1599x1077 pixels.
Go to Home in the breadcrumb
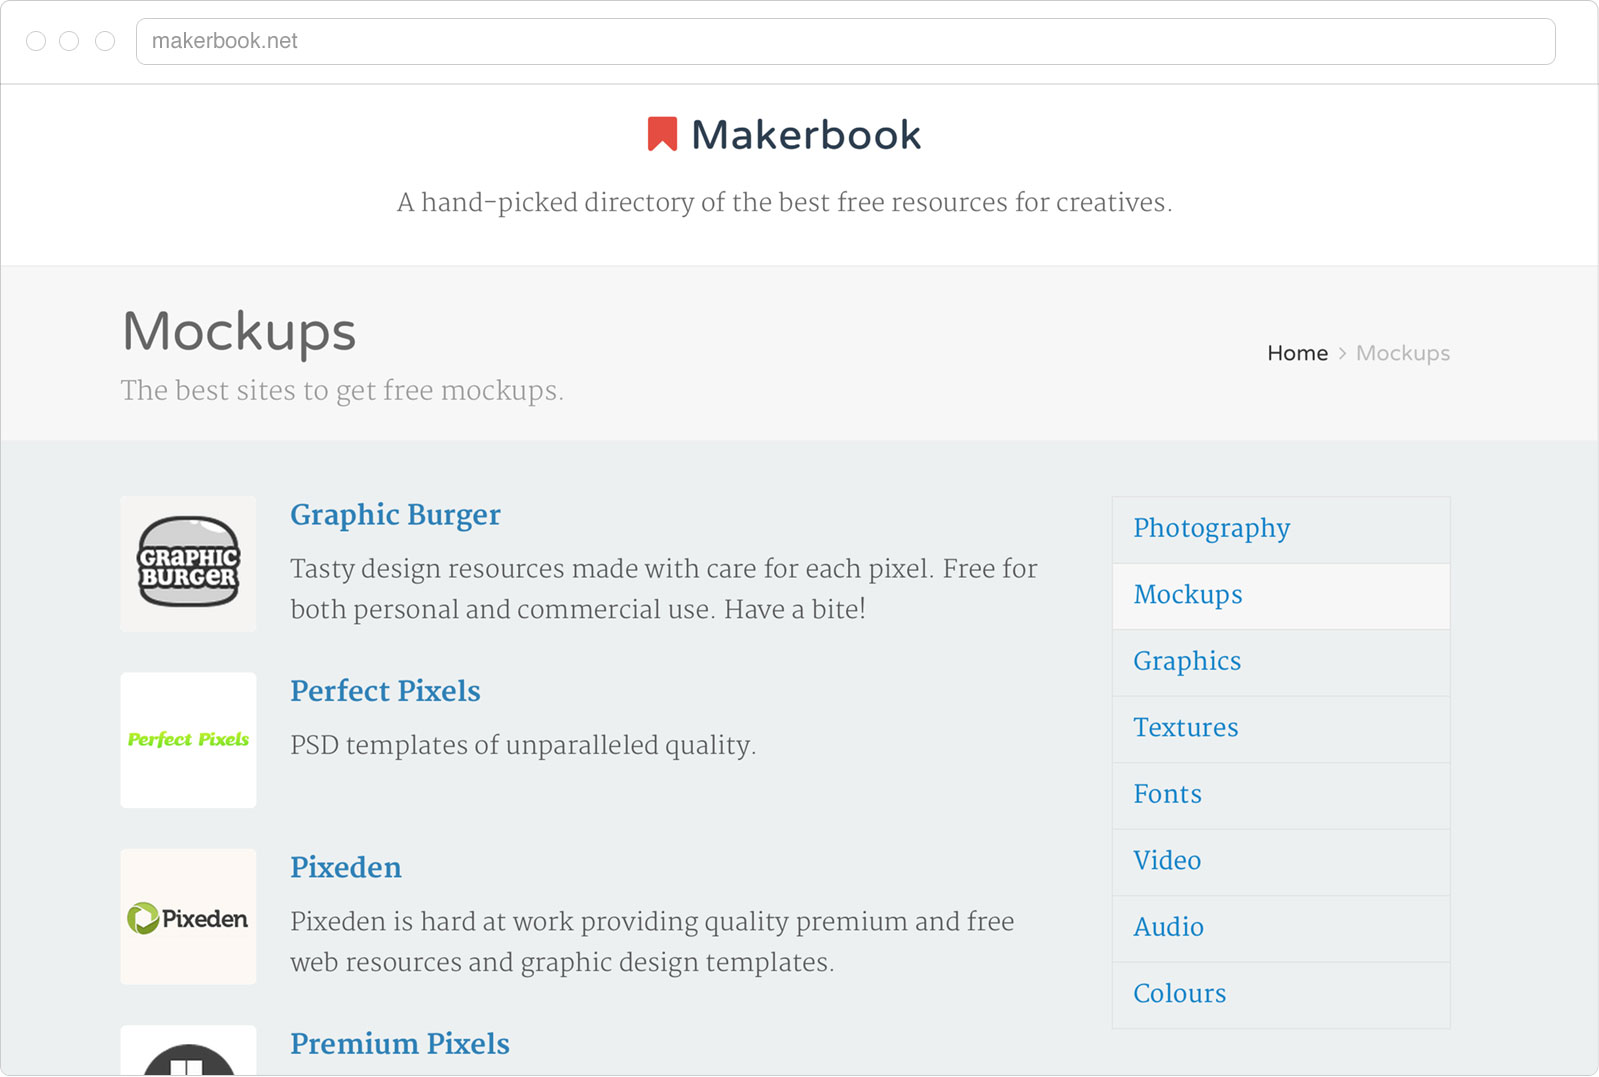(x=1297, y=353)
